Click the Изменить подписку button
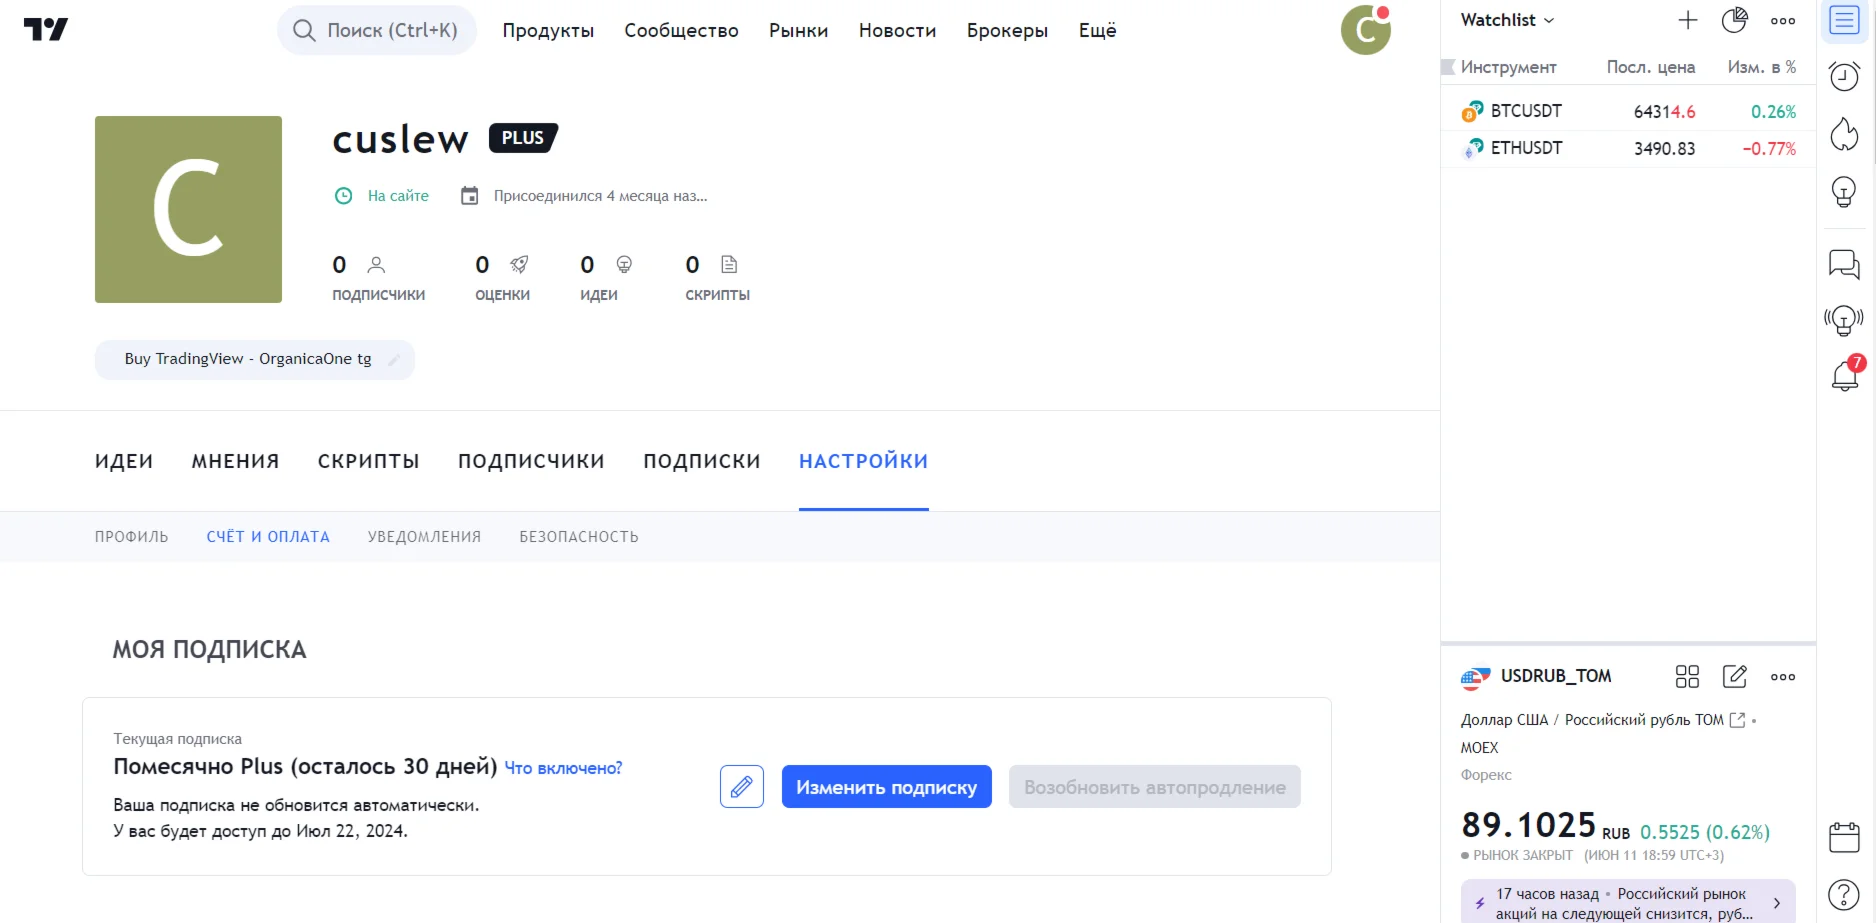 click(887, 787)
